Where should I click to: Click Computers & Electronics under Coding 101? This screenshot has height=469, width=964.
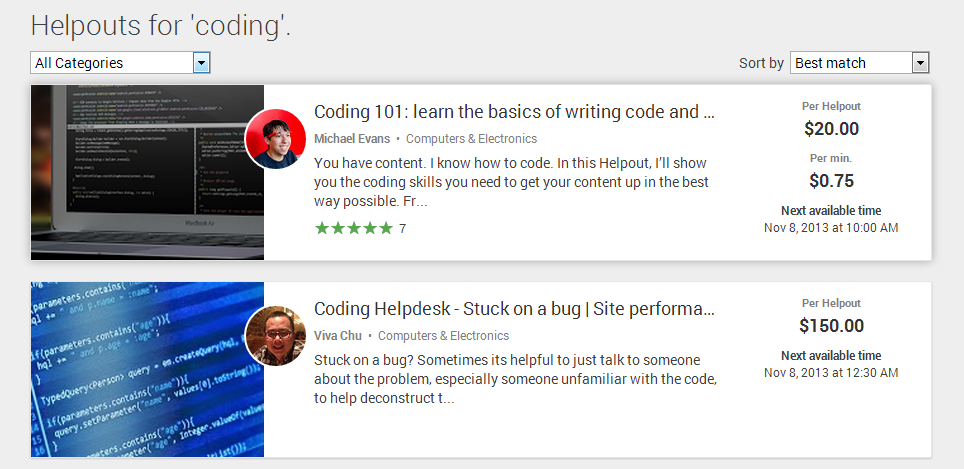click(x=471, y=139)
